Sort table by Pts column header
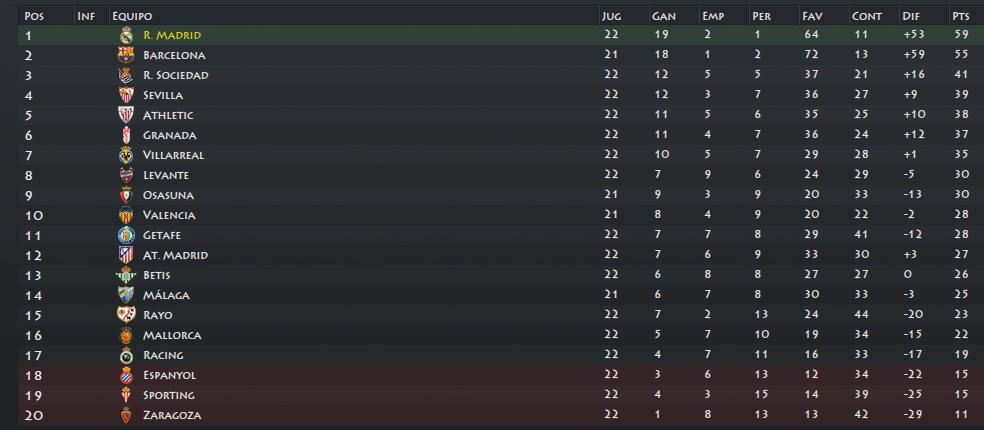This screenshot has height=430, width=984. pos(961,16)
